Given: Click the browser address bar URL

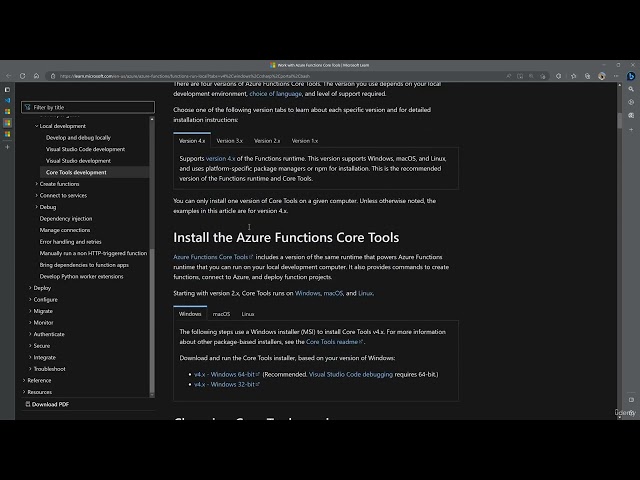Looking at the screenshot, I should coord(184,76).
